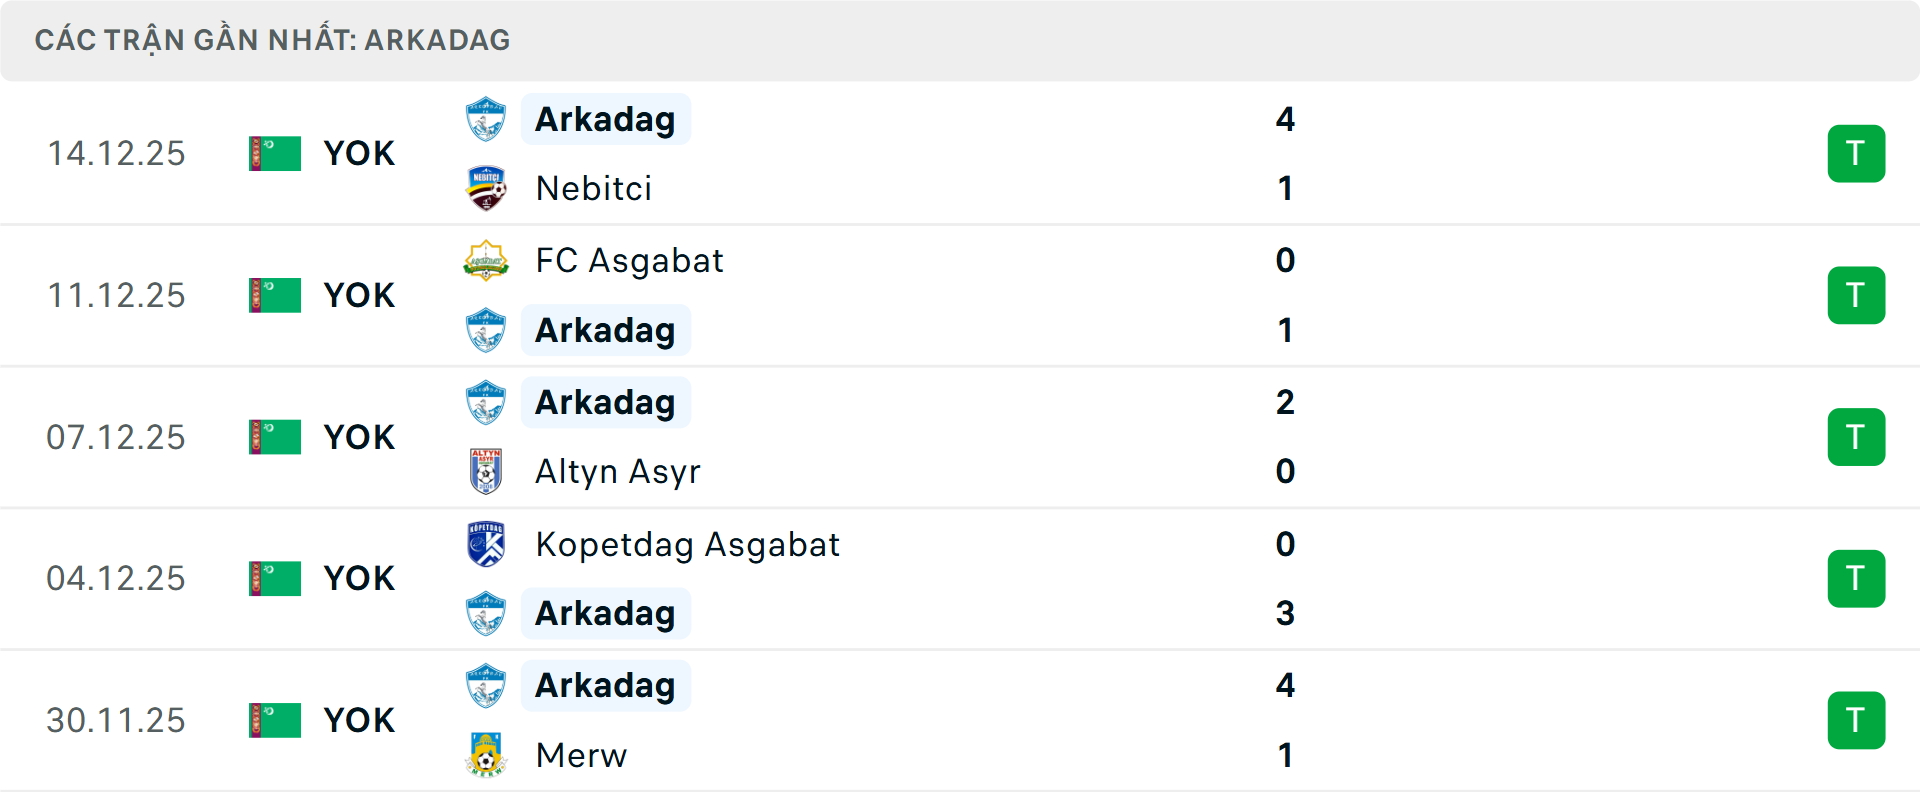The image size is (1920, 792).
Task: Click the Nebitci team name
Action: coord(593,188)
